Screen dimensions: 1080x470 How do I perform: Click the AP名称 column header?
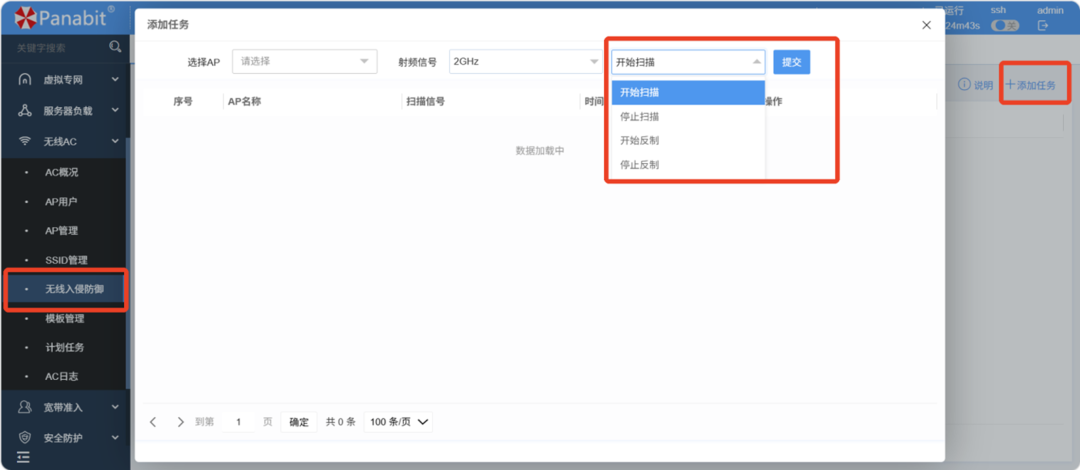[245, 101]
